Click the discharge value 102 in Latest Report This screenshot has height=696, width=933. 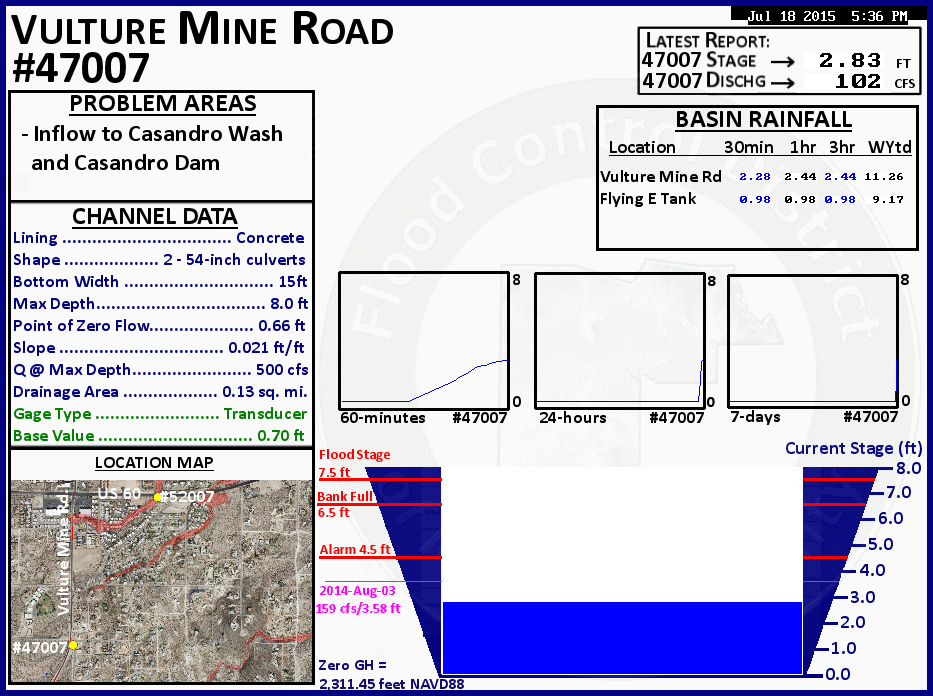(857, 81)
